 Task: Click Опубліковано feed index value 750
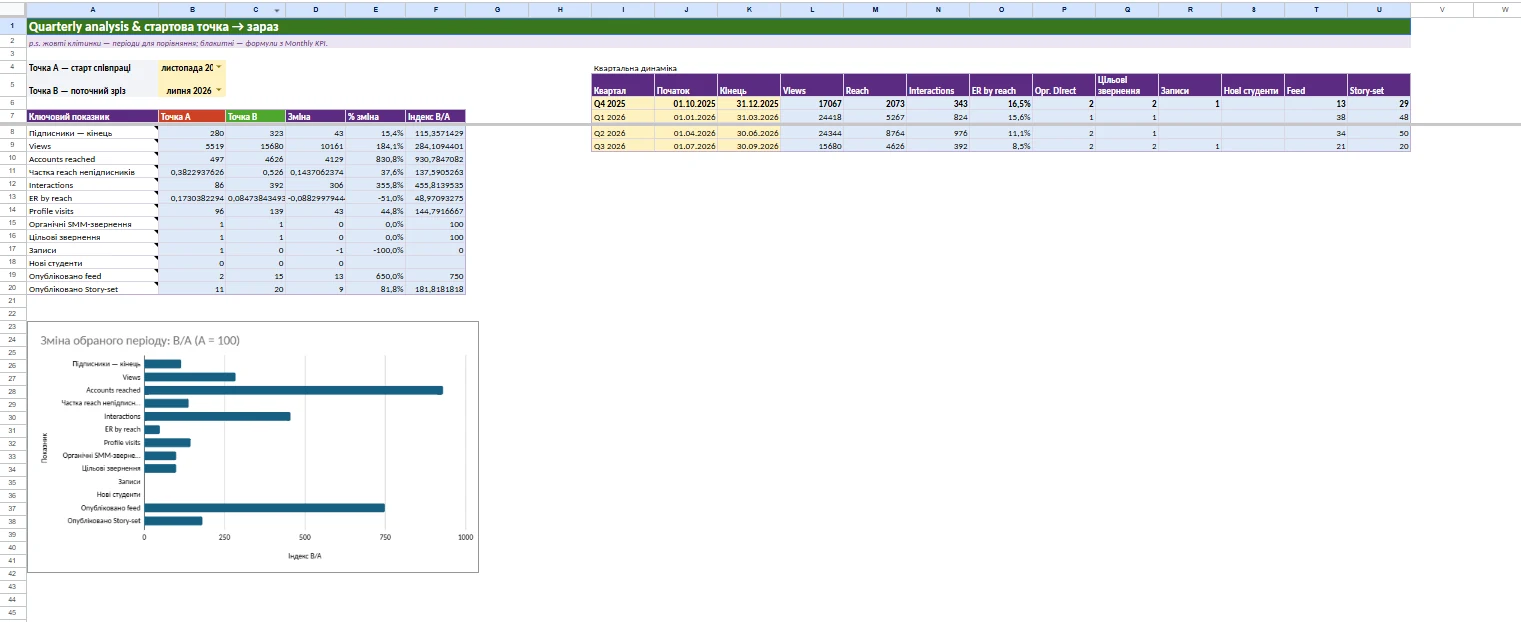pyautogui.click(x=435, y=275)
